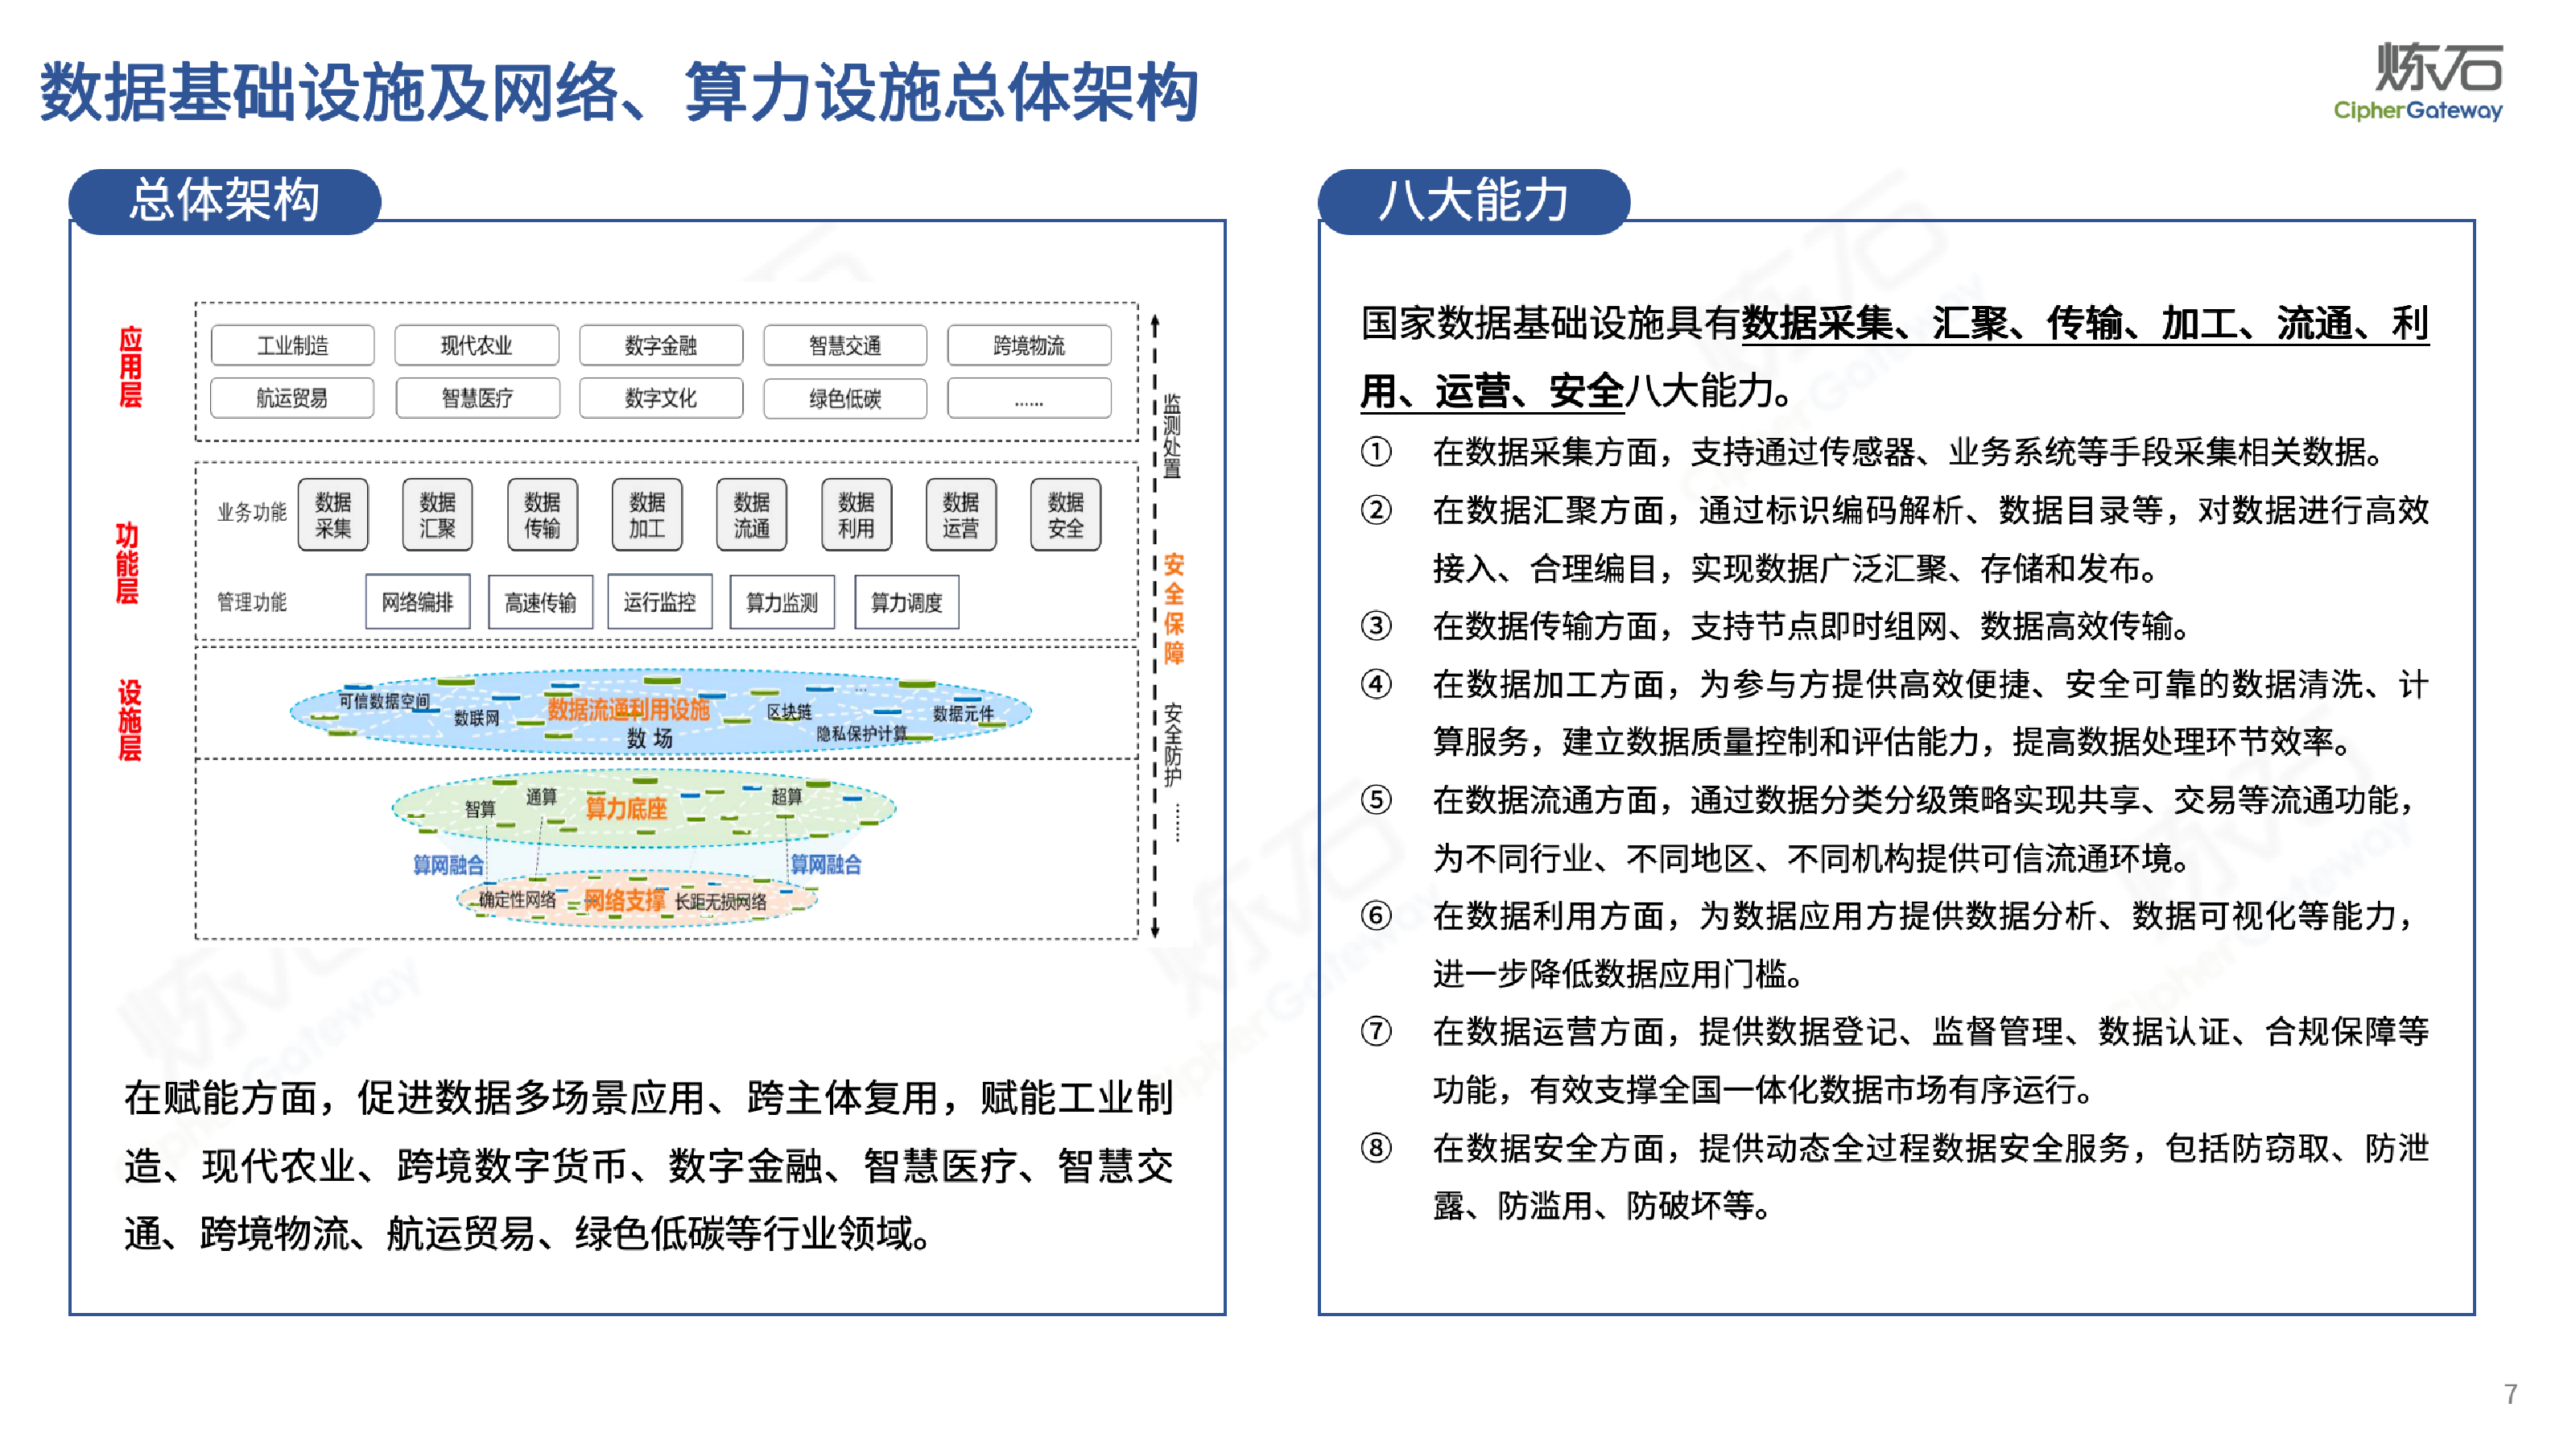Viewport: 2576px width, 1449px height.
Task: Click the 数据采集 function block
Action: (x=333, y=515)
